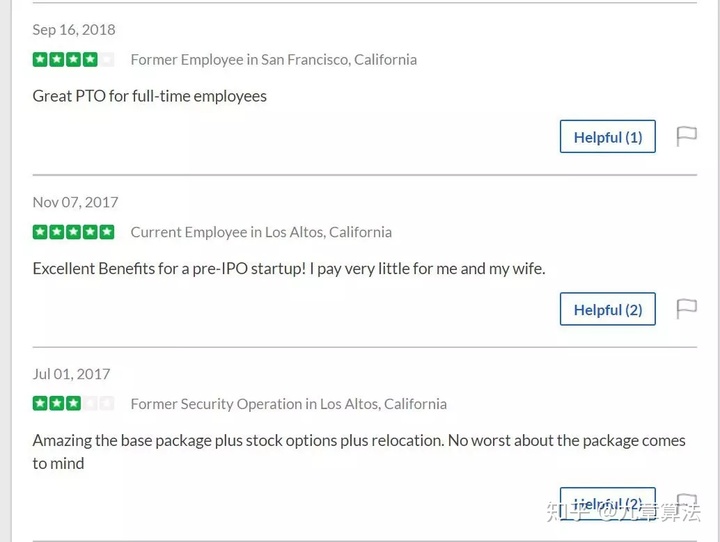Flag the Sep 16, 2018 review
720x542 pixels.
click(686, 136)
